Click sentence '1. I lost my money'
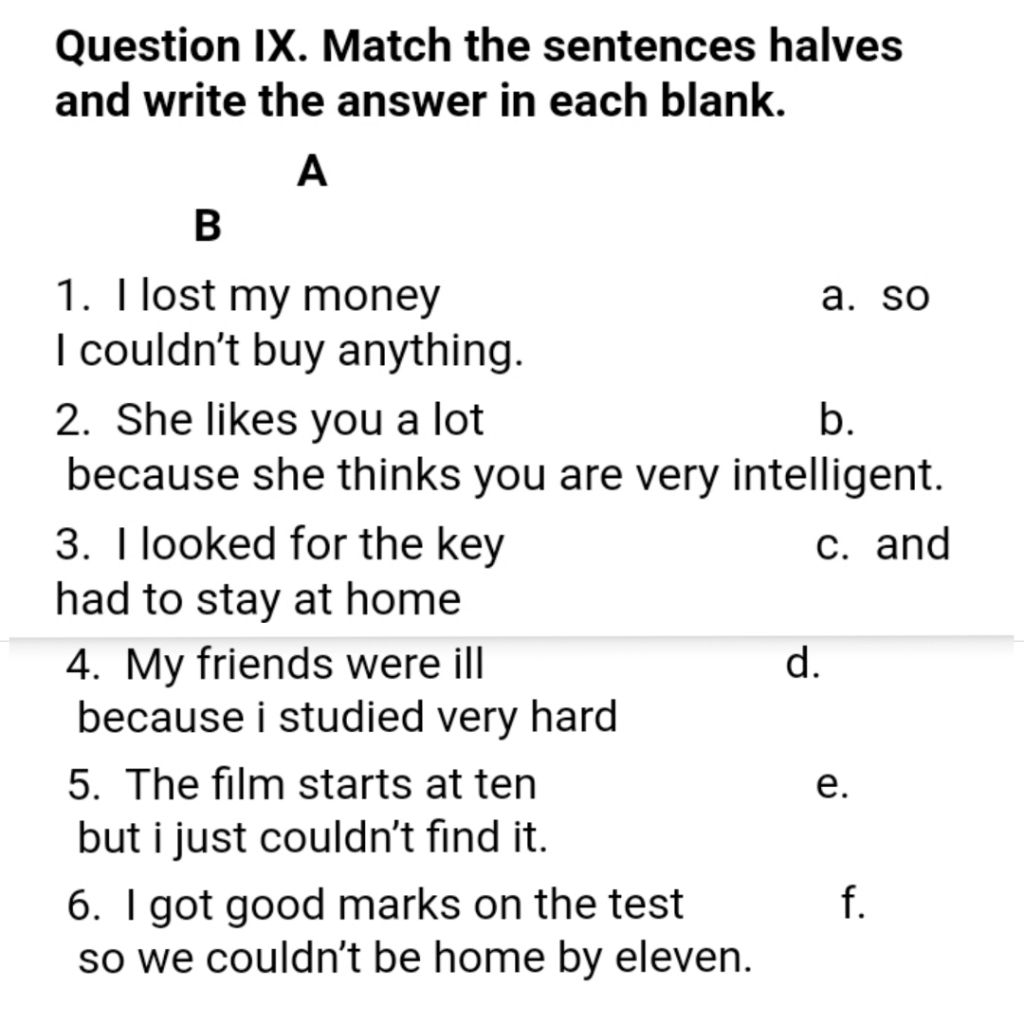The image size is (1024, 1024). (248, 296)
